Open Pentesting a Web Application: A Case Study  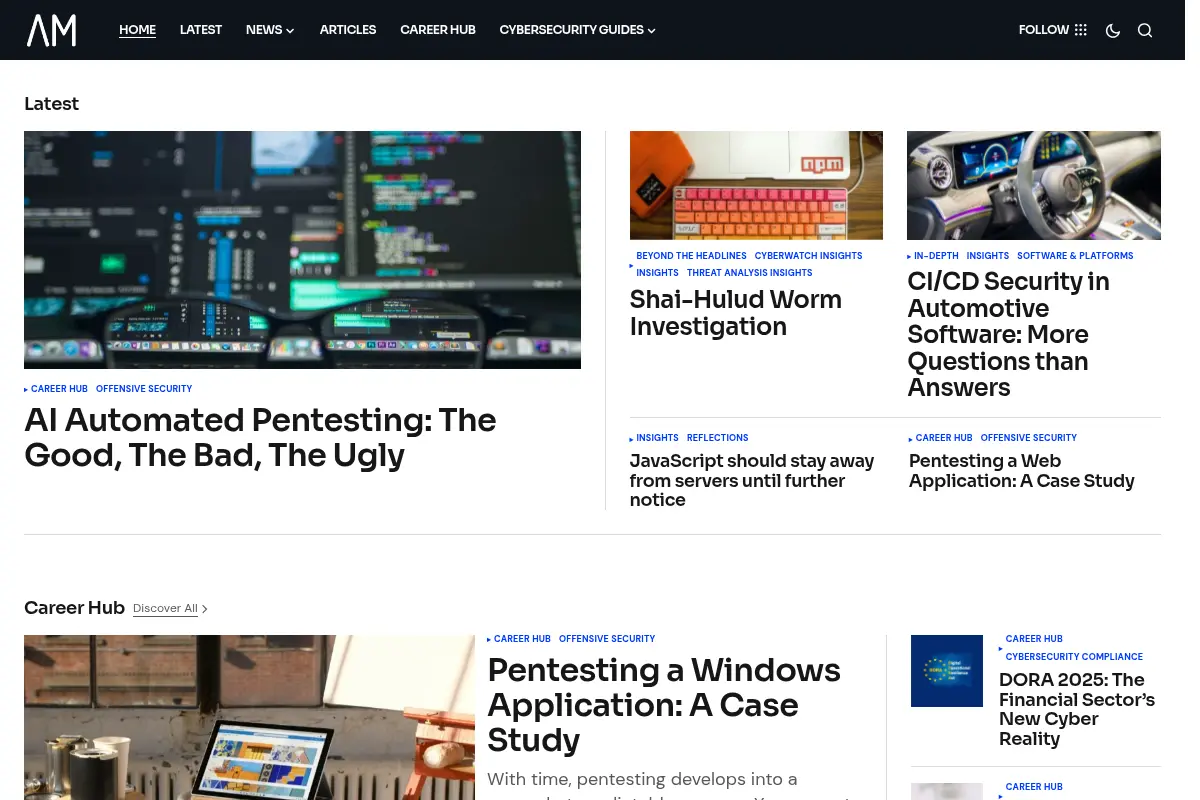pos(1021,471)
